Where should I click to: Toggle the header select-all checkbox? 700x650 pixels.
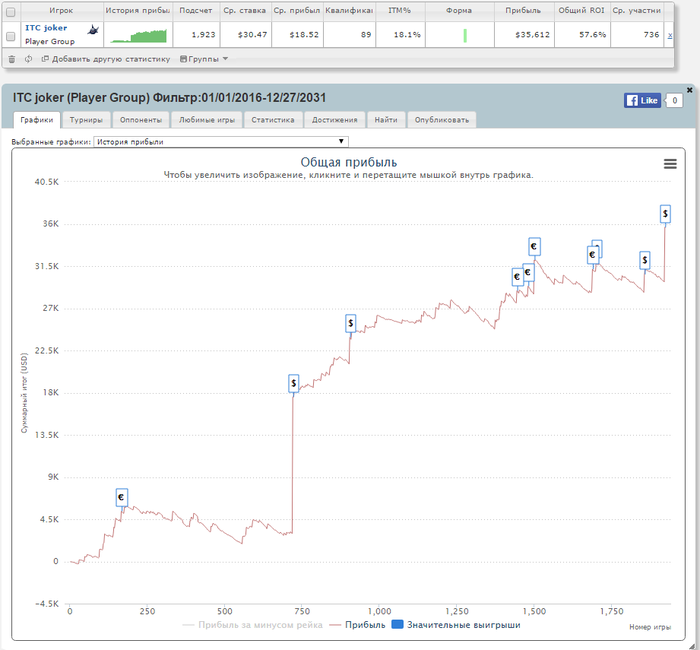(11, 10)
